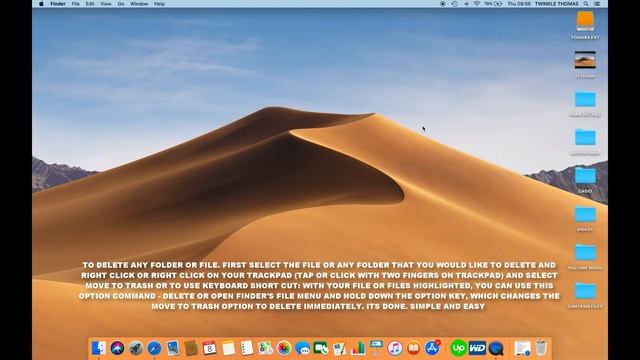Open Spotlight search magnifier icon
This screenshot has height=360, width=640.
pyautogui.click(x=586, y=4)
